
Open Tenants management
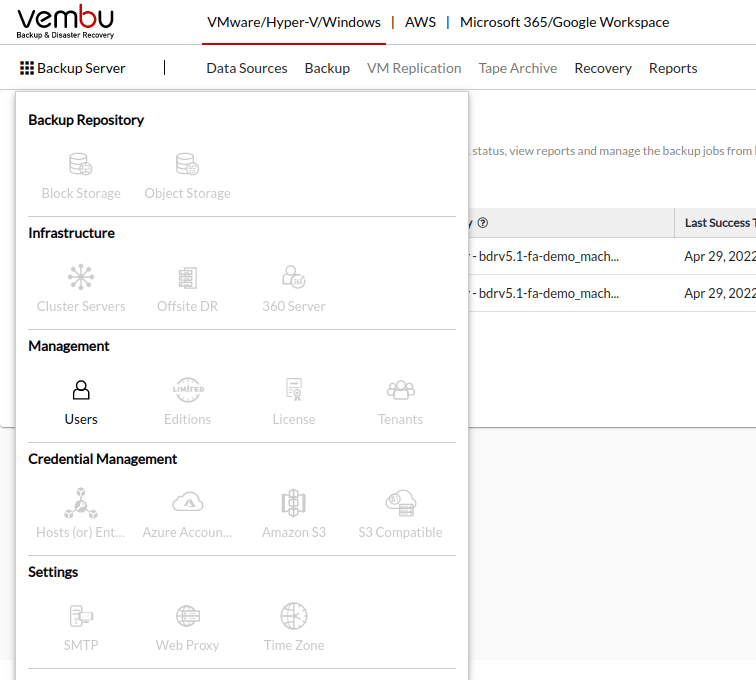[400, 402]
